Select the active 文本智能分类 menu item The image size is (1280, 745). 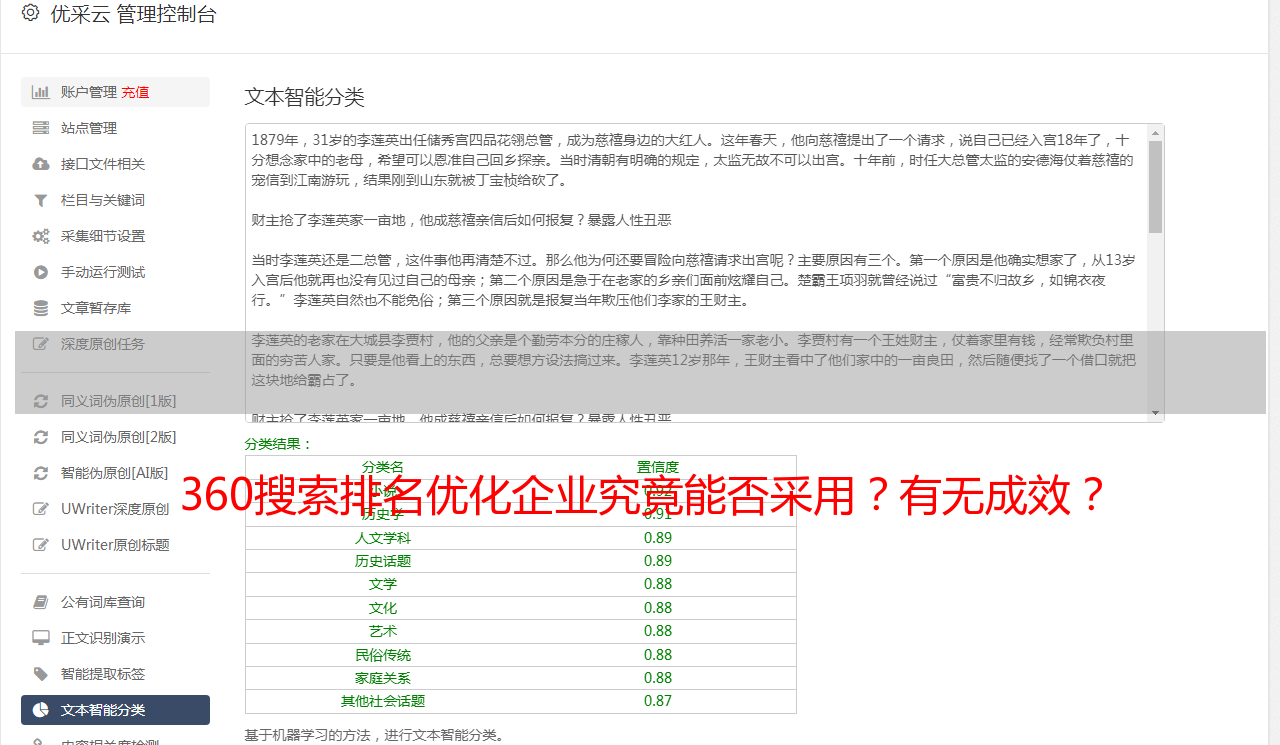pos(115,710)
